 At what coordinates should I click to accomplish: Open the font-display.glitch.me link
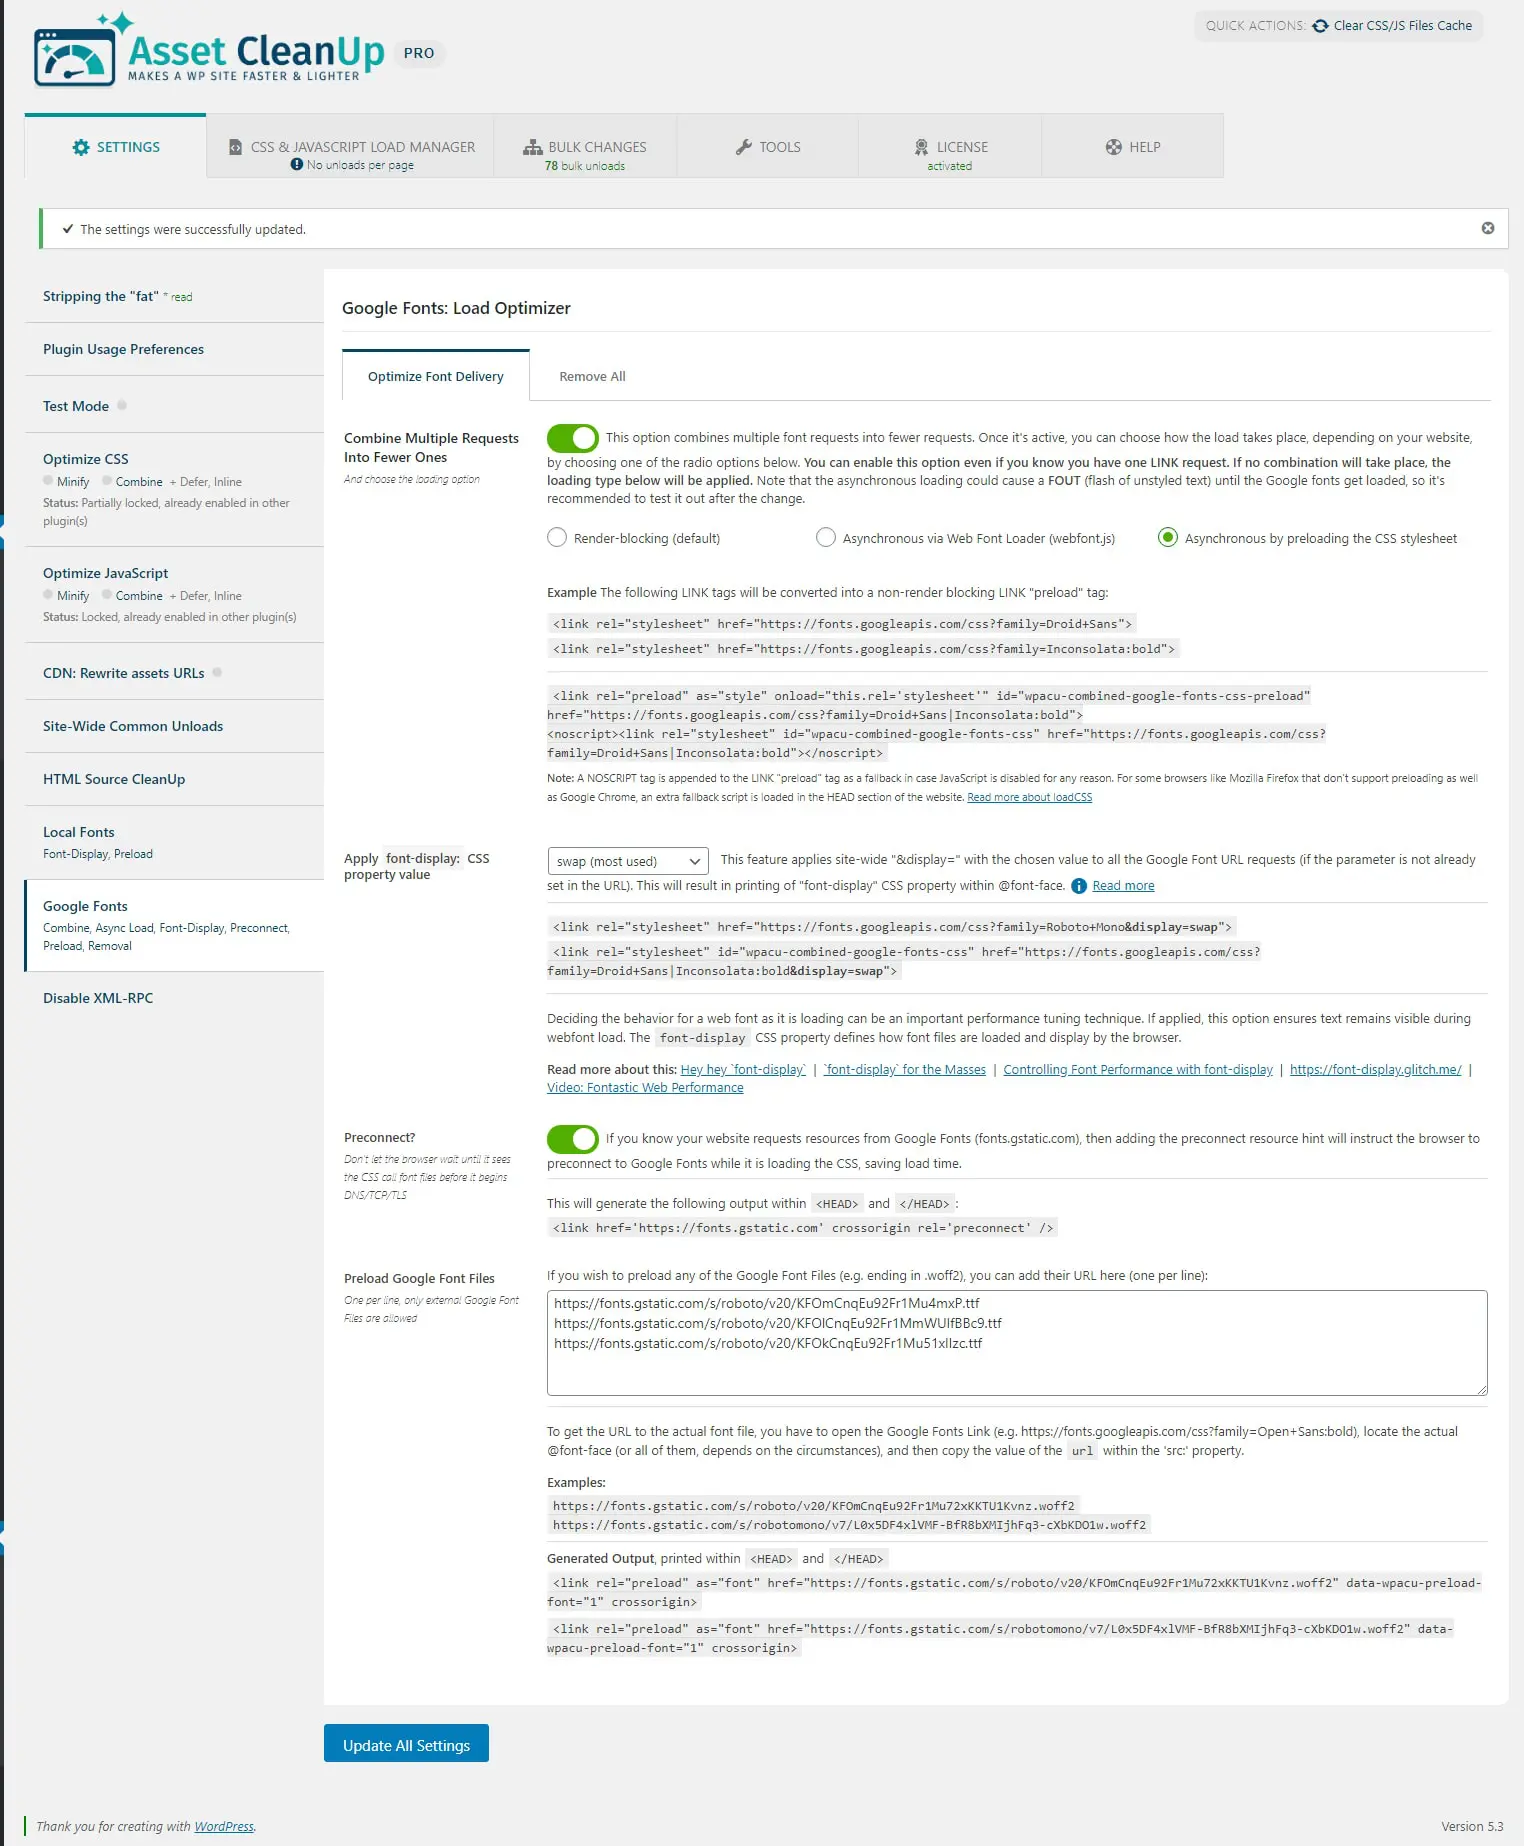pos(1376,1069)
